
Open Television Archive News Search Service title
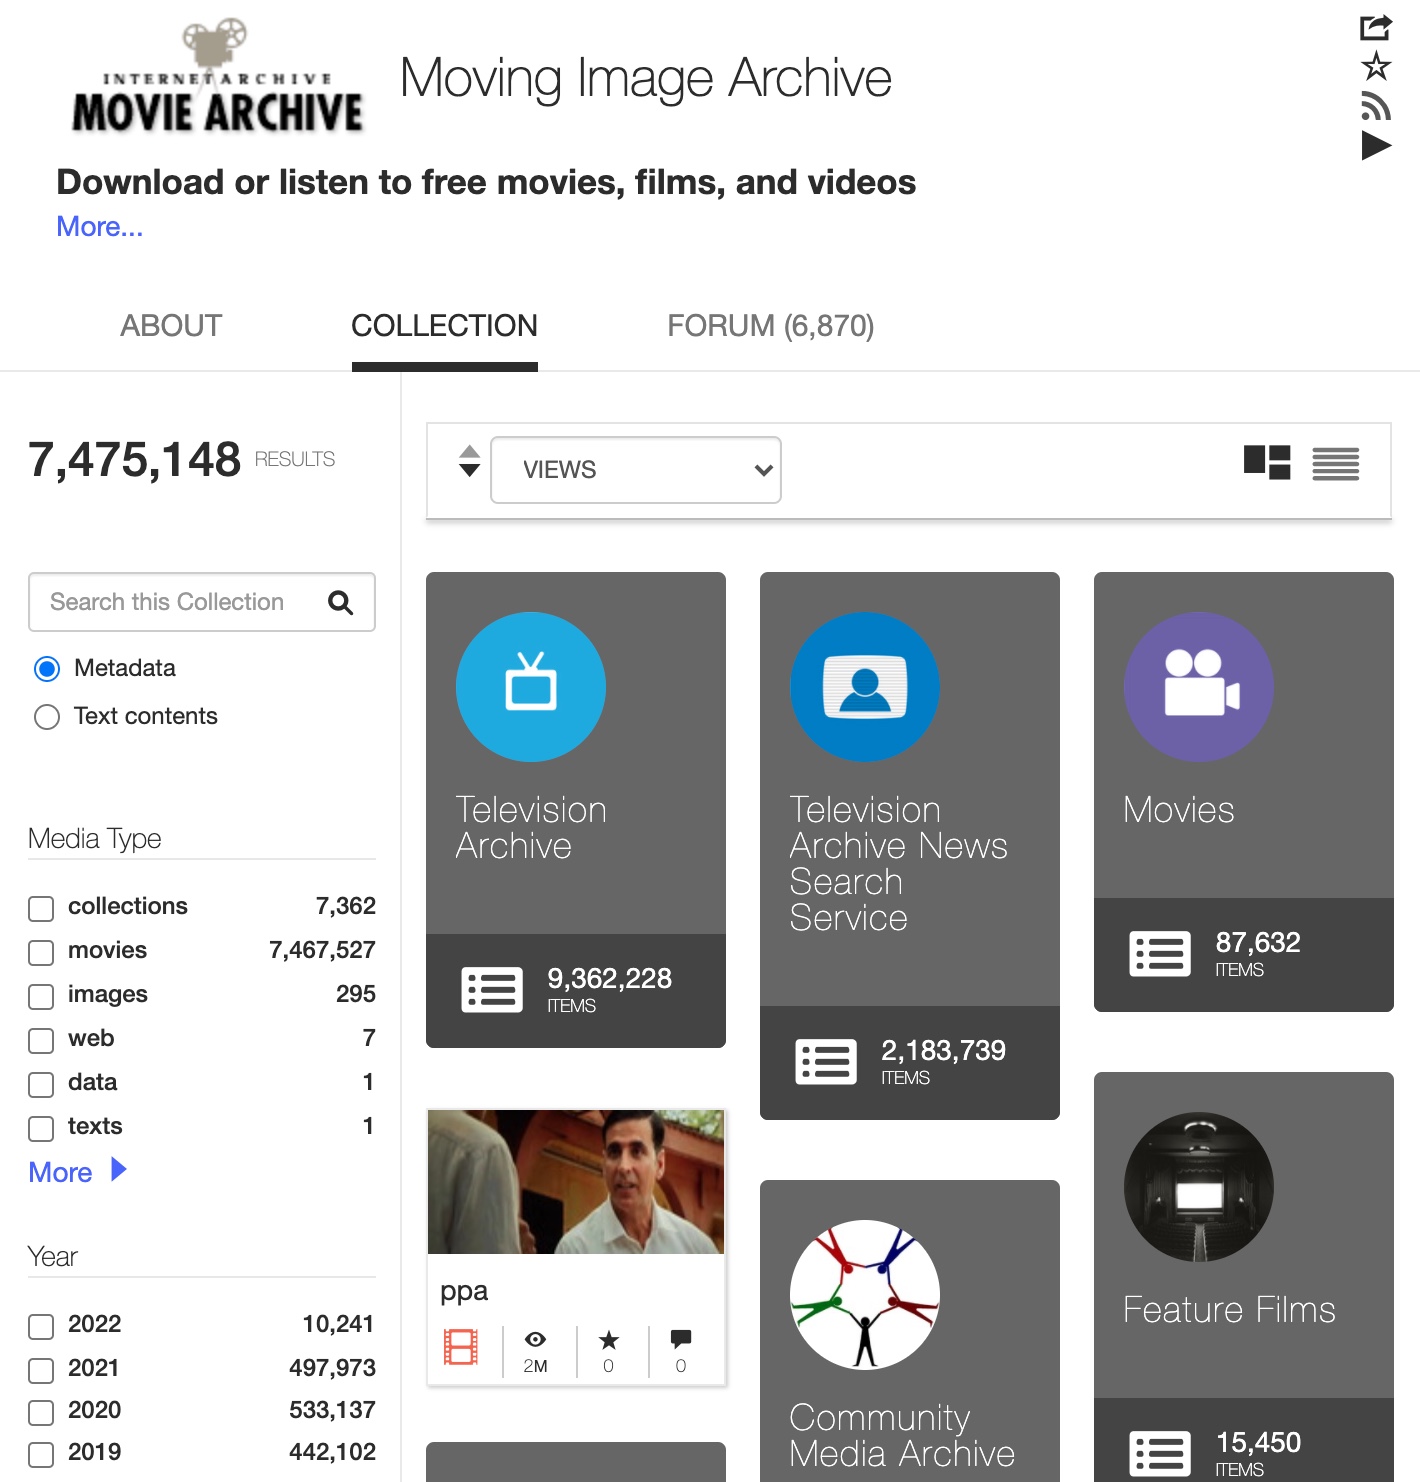(899, 864)
